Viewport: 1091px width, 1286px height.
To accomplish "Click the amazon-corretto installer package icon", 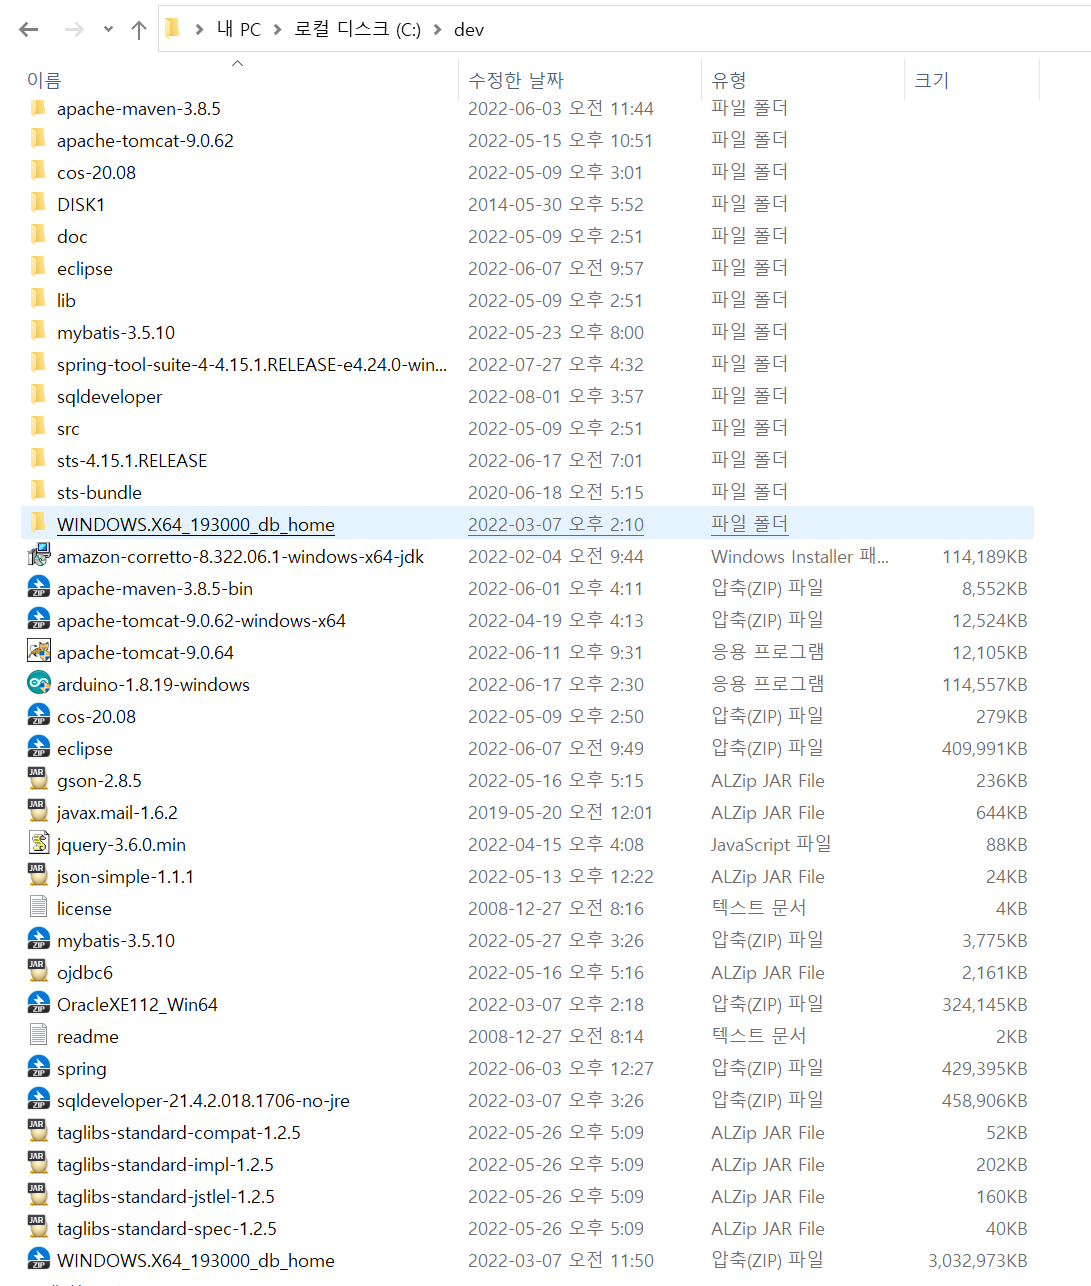I will coord(38,556).
